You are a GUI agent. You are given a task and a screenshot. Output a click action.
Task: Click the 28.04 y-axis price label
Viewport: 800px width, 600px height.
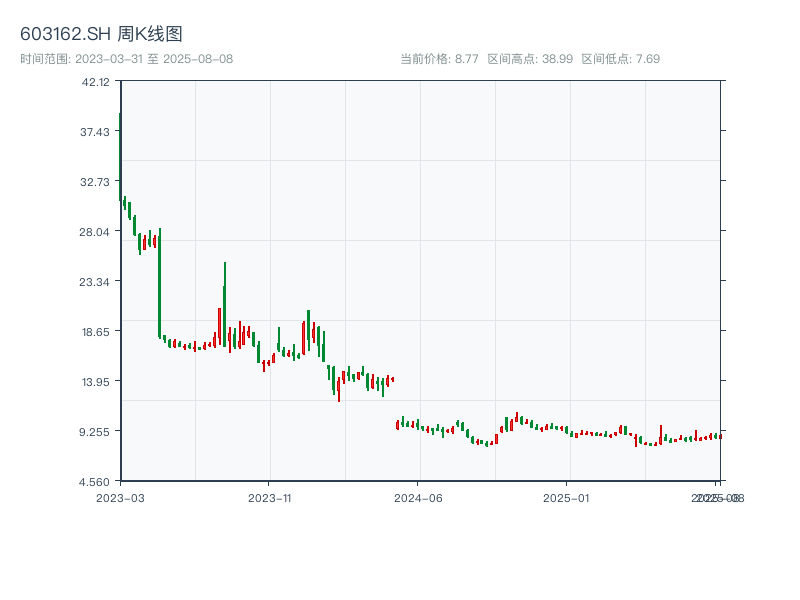[96, 232]
